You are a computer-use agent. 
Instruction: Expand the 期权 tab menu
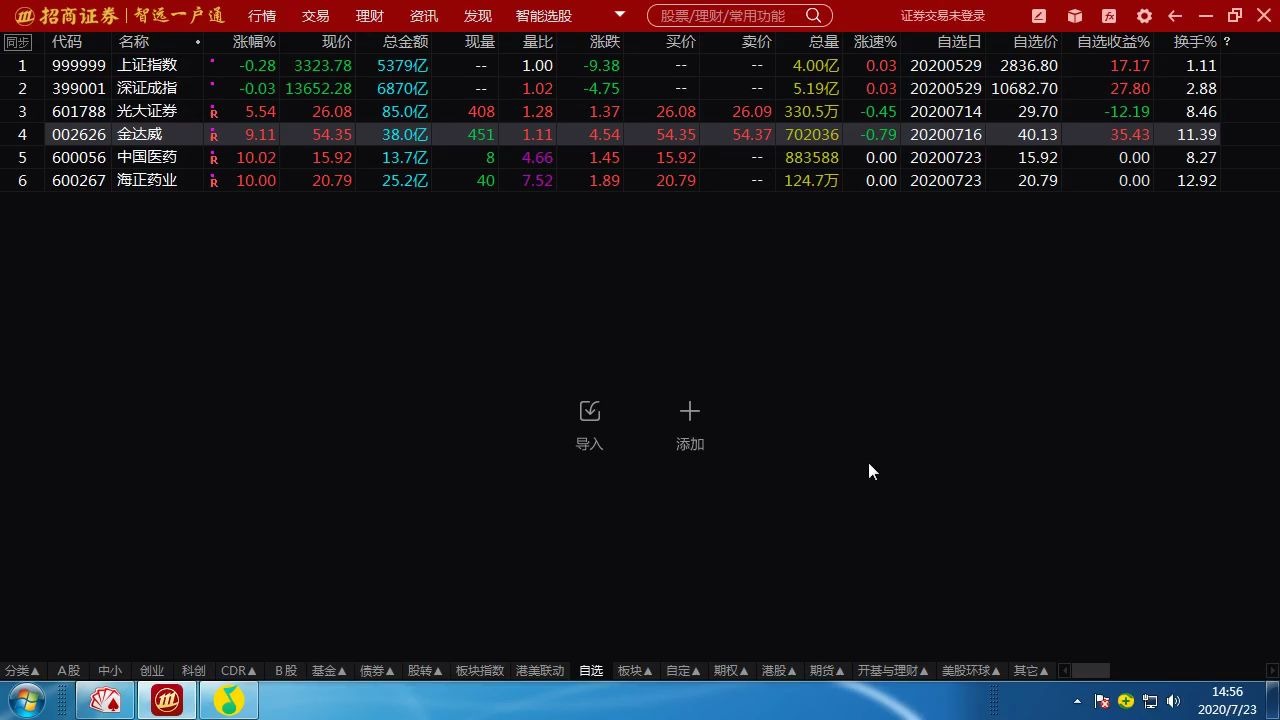pyautogui.click(x=731, y=671)
